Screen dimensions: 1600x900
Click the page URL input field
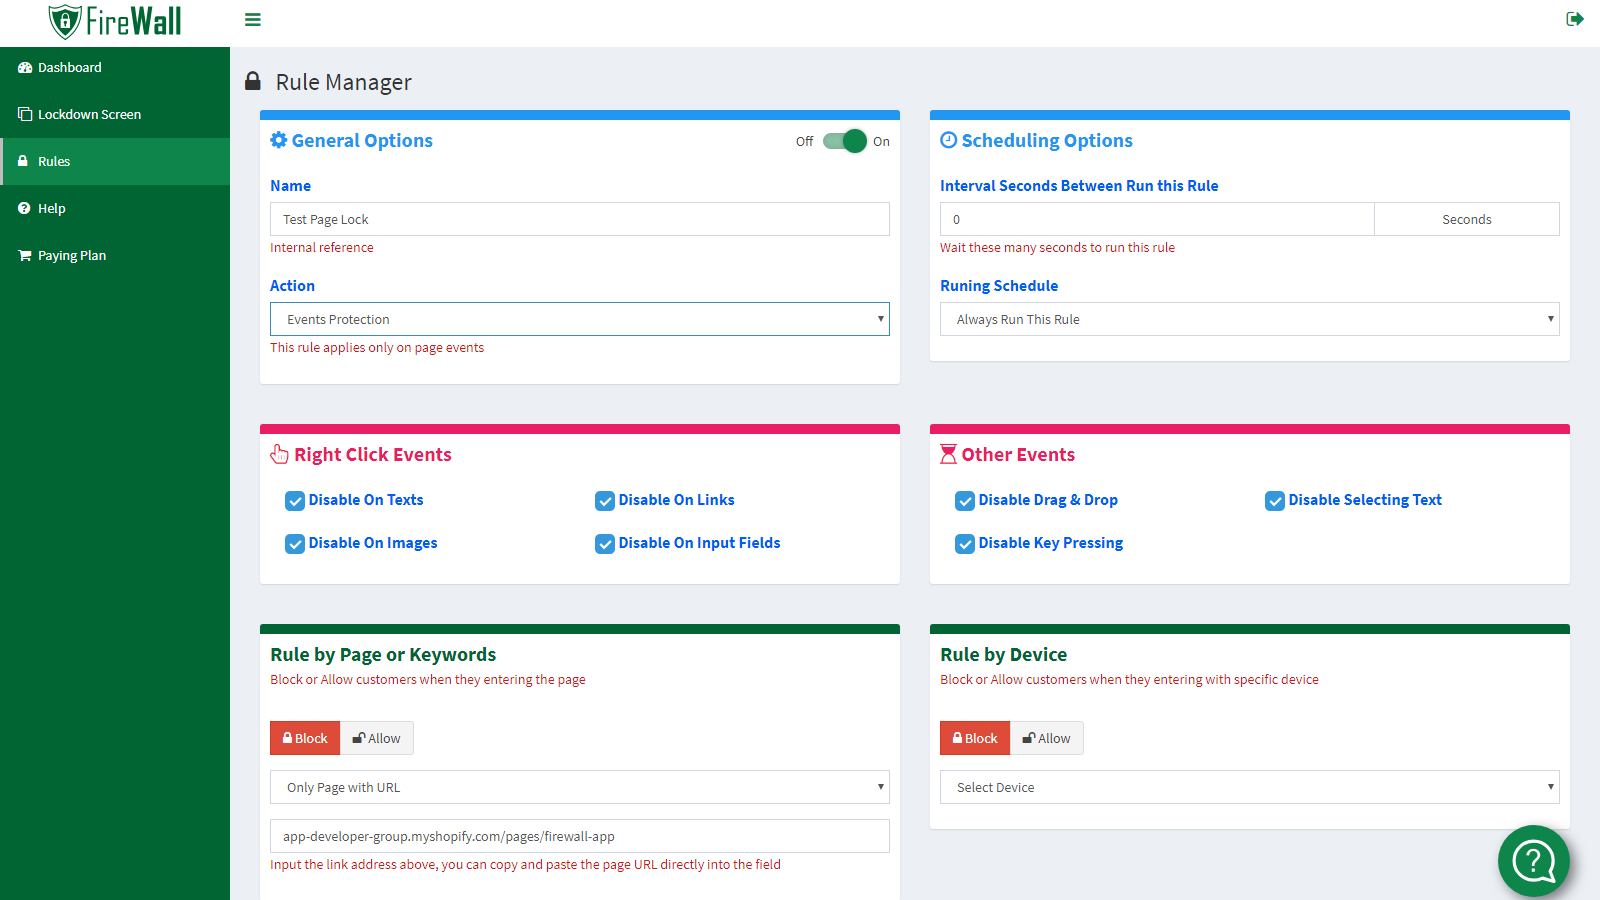click(579, 836)
